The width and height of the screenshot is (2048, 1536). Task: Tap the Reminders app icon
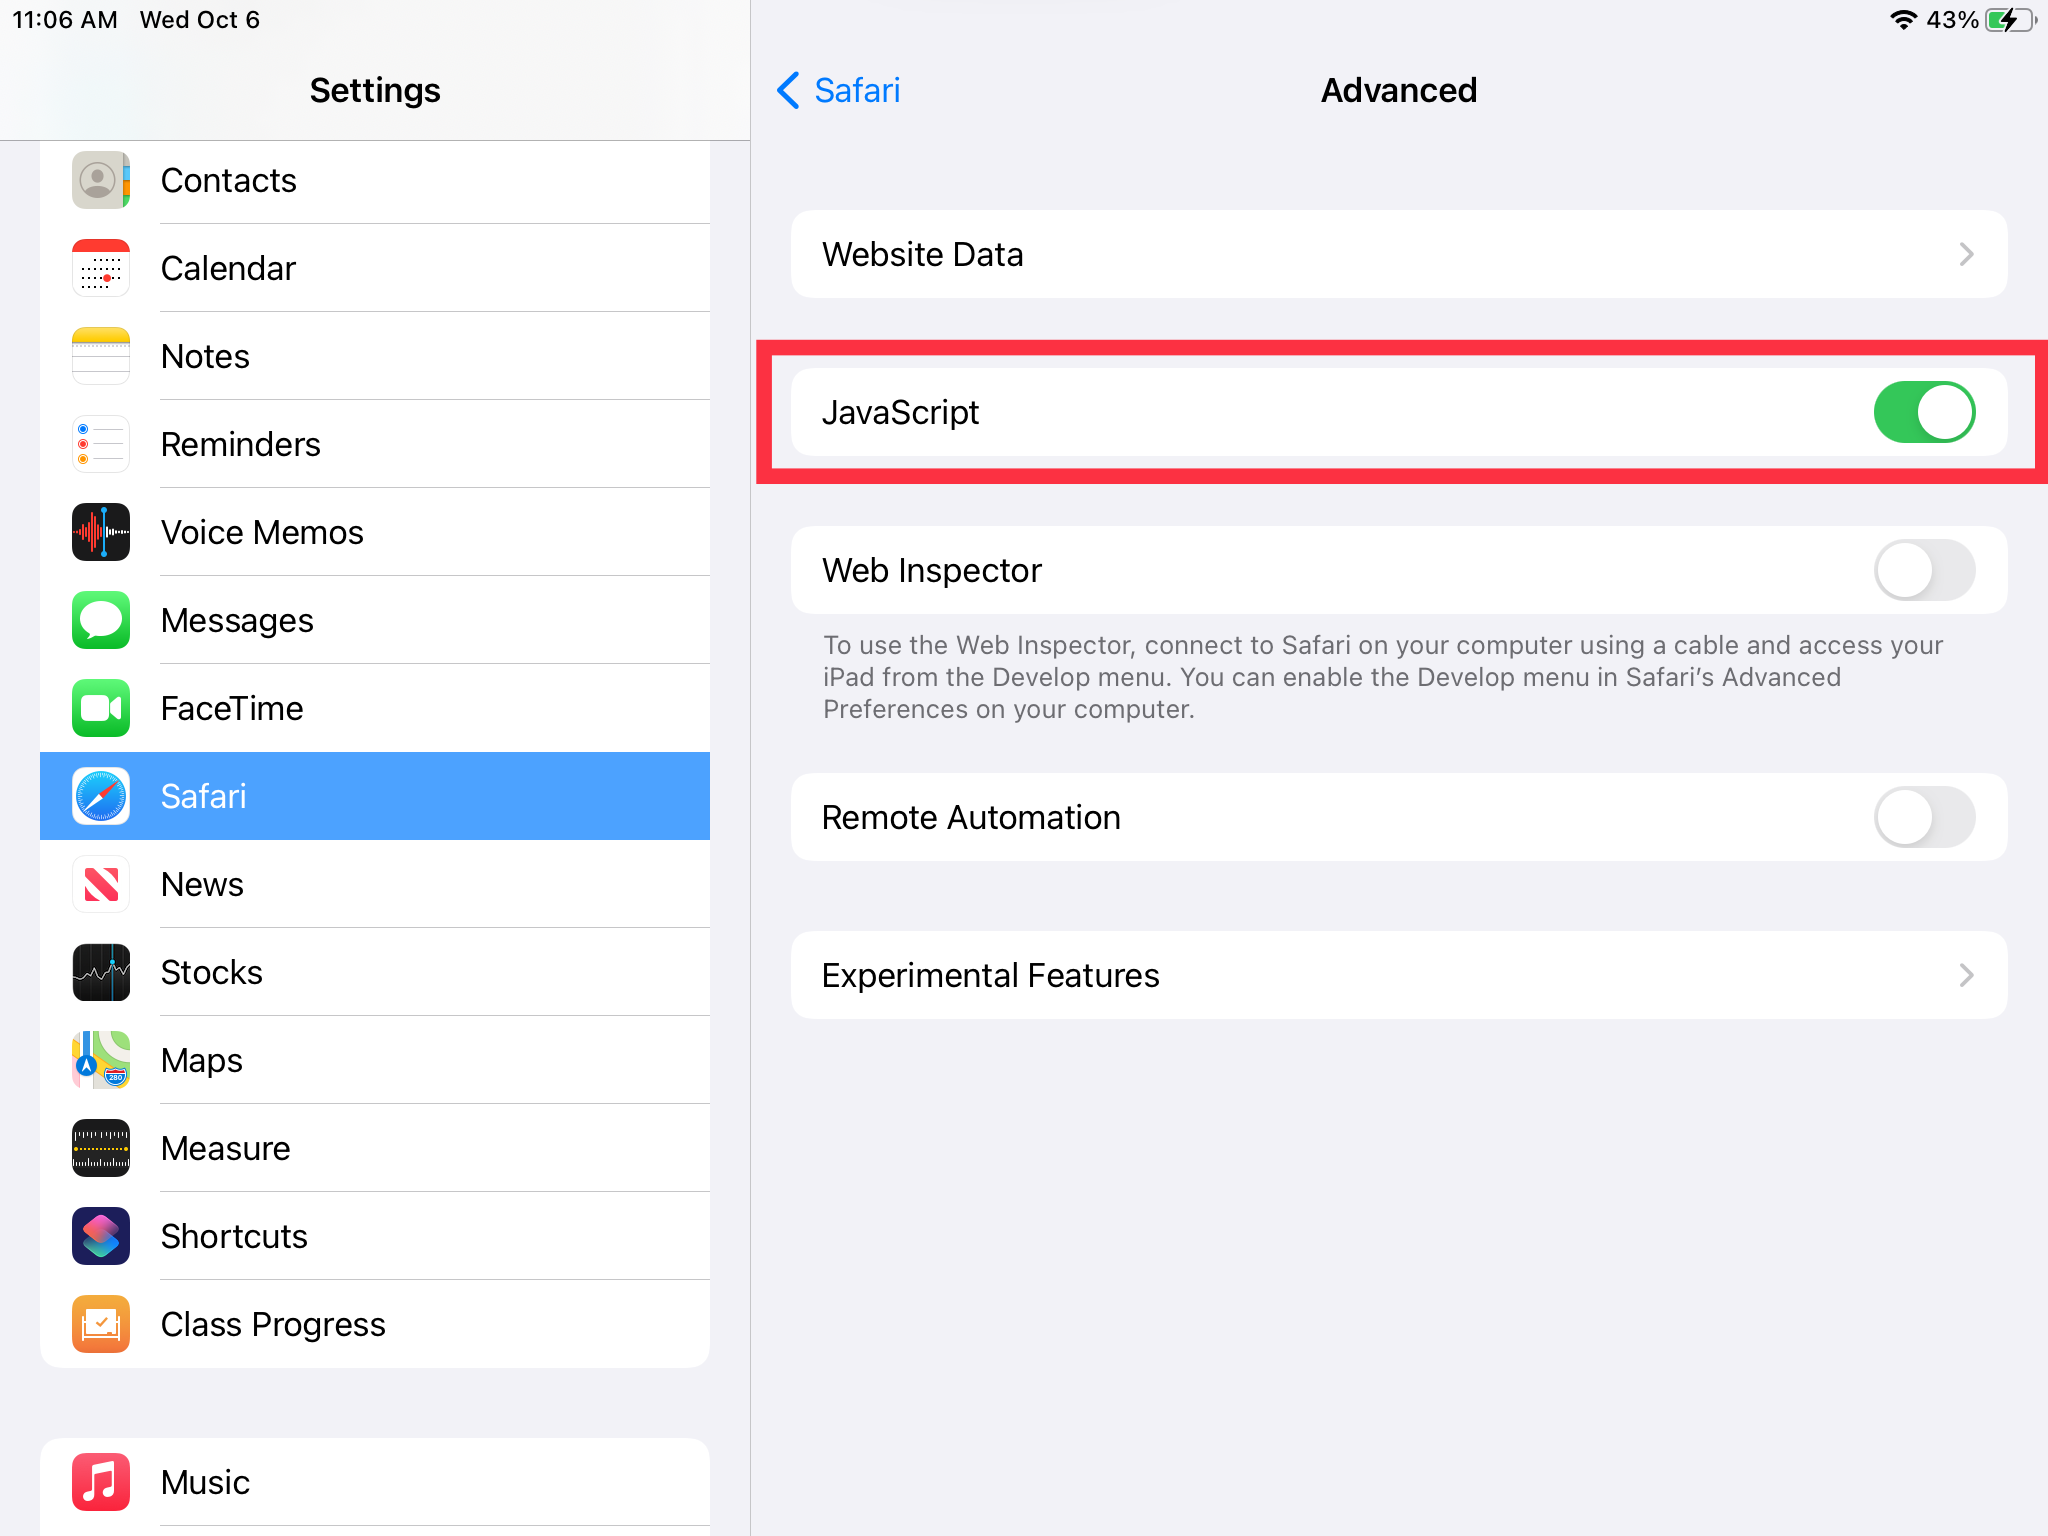pyautogui.click(x=101, y=444)
